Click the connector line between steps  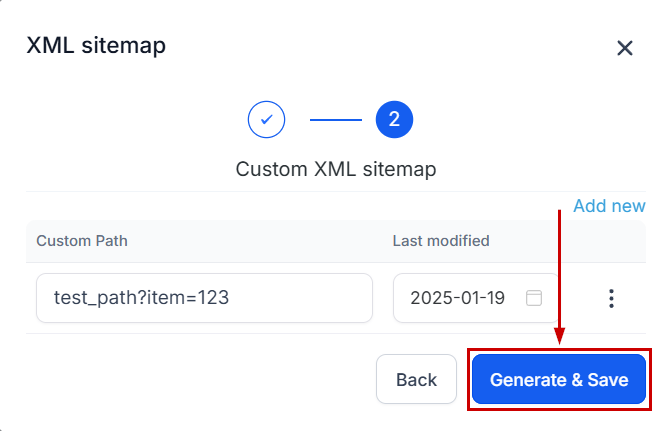335,120
